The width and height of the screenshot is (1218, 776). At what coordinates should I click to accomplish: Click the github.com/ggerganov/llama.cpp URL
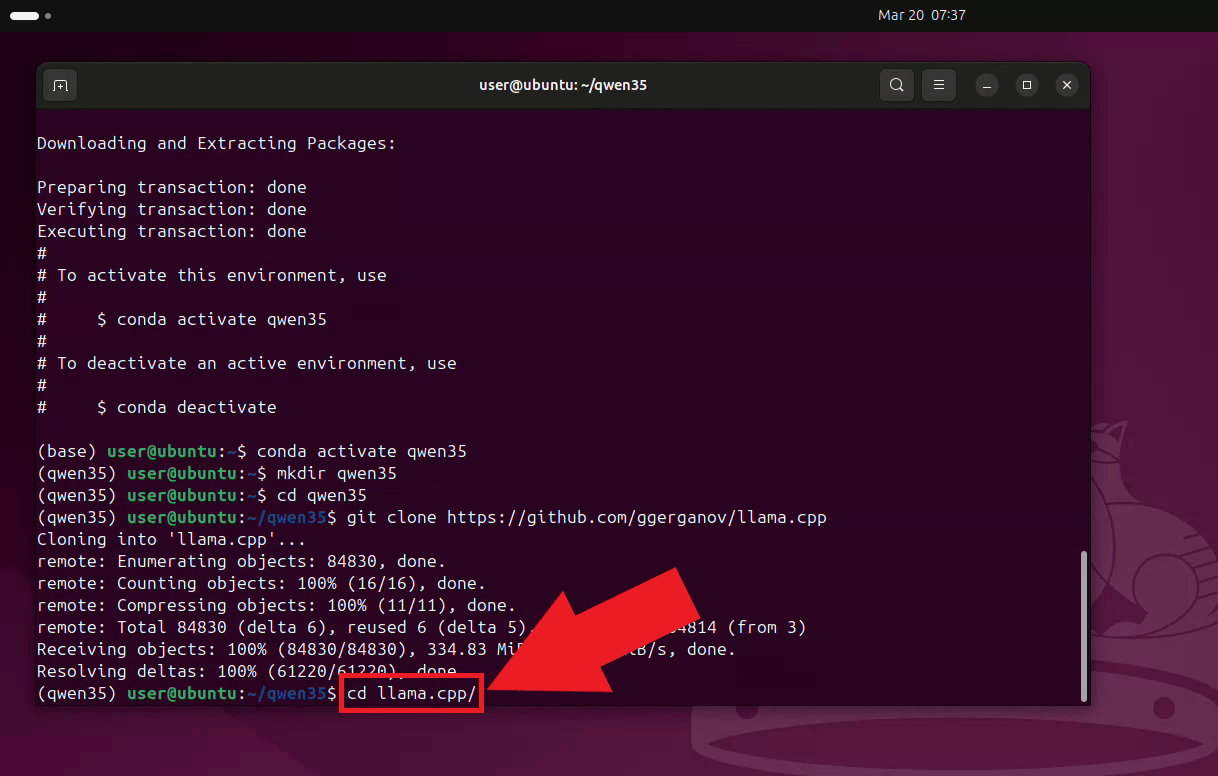click(636, 517)
